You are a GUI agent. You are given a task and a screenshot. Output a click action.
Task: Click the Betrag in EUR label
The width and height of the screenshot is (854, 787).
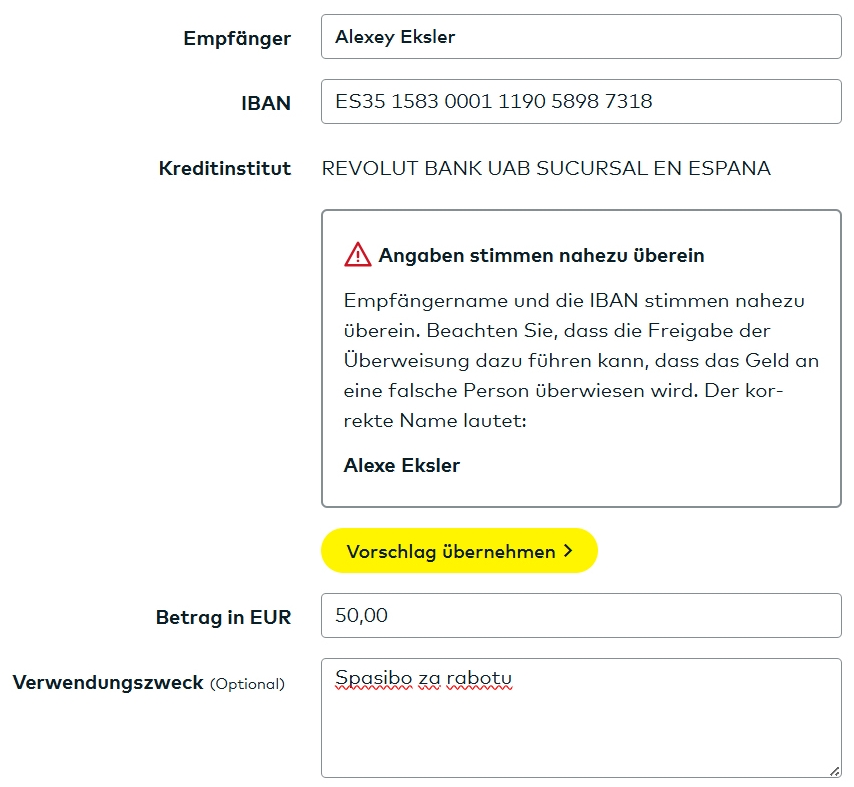click(x=223, y=617)
